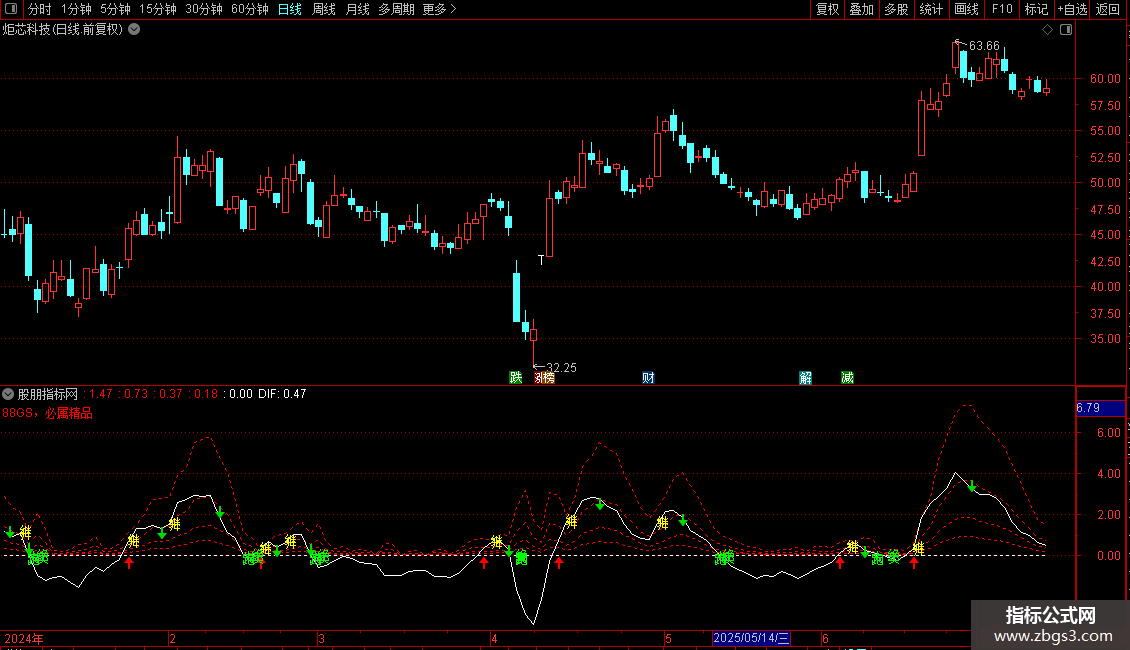Select the 5分钟 period

pyautogui.click(x=115, y=9)
